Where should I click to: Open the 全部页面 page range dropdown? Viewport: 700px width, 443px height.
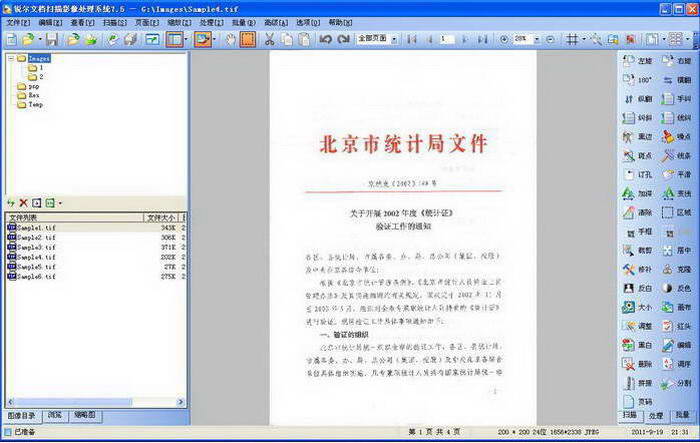coord(394,39)
